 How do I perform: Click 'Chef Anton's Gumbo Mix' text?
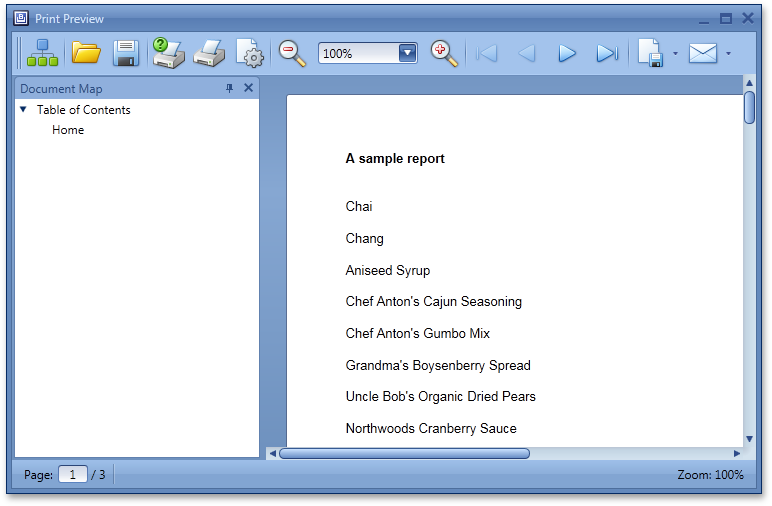(418, 333)
